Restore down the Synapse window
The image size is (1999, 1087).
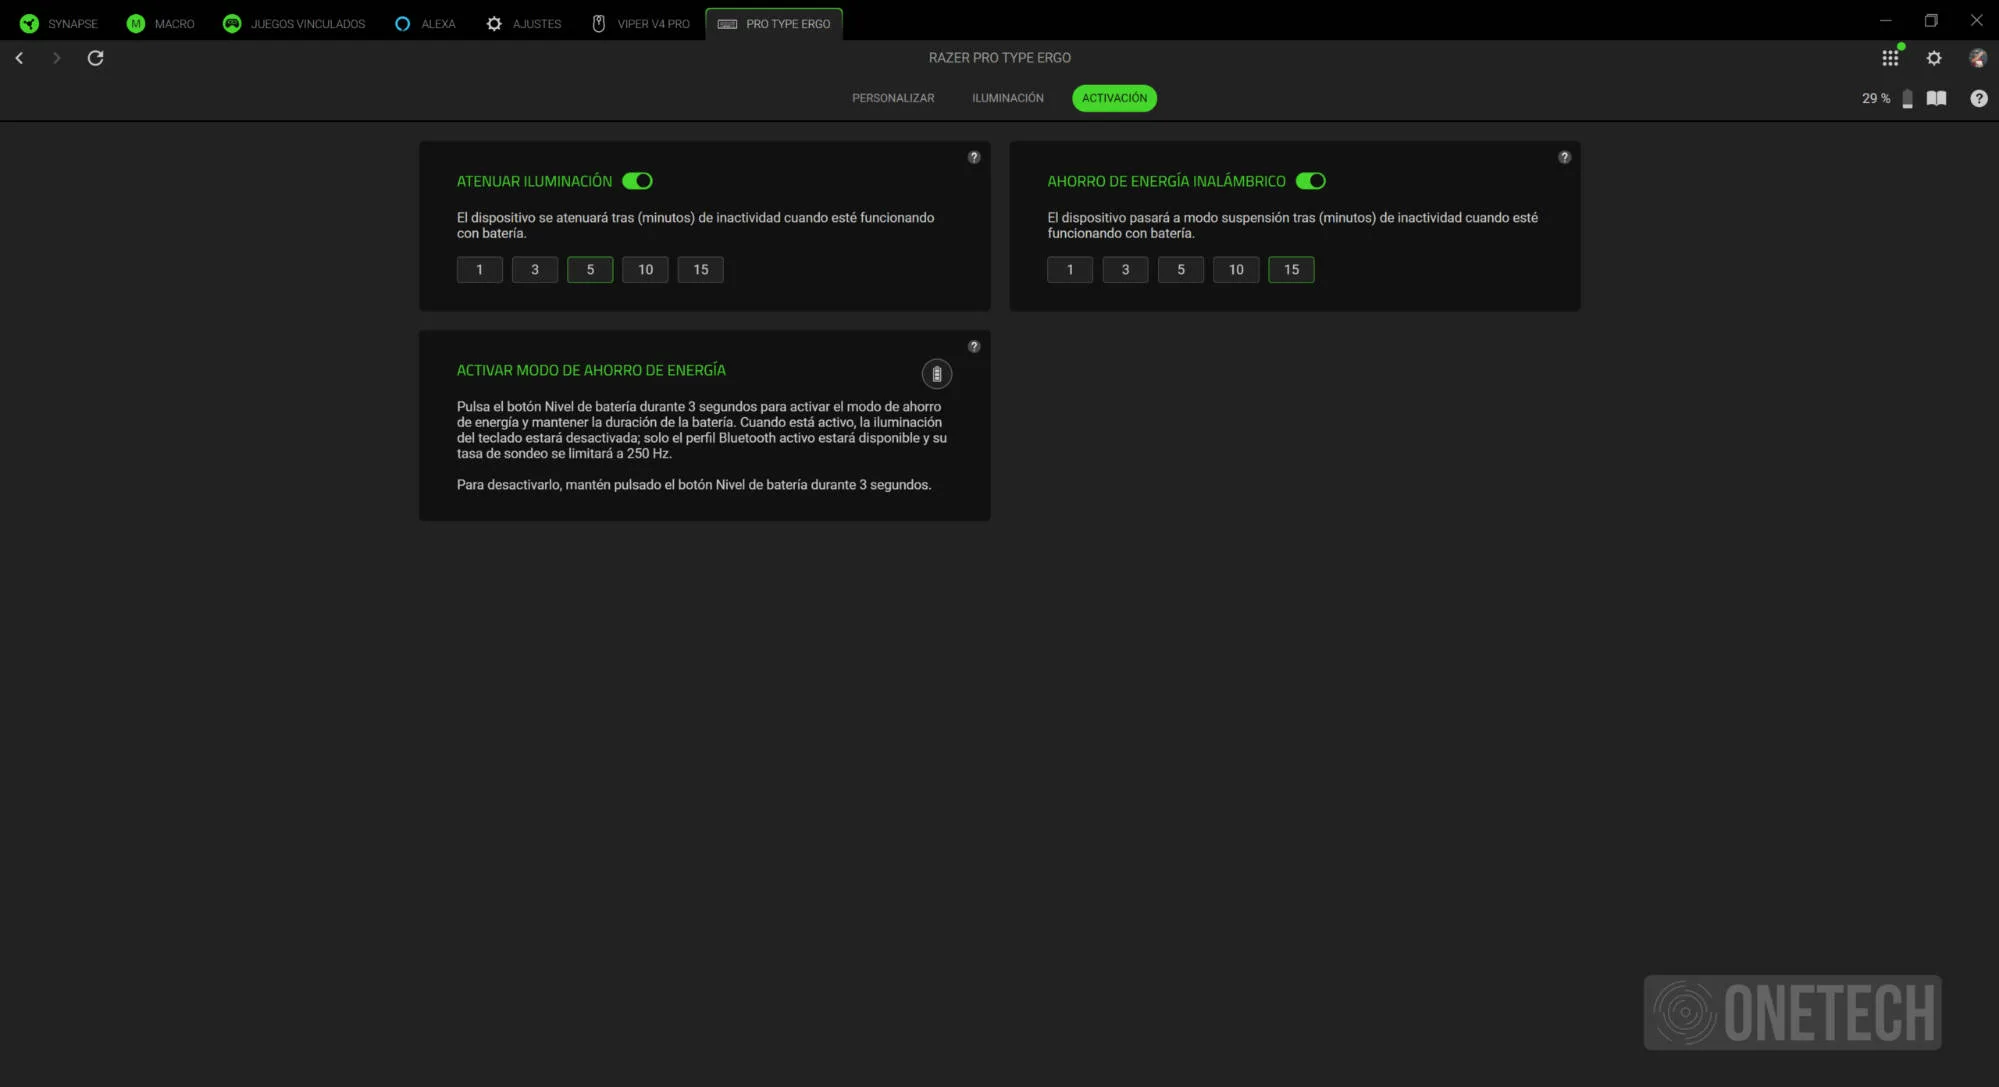click(x=1930, y=20)
